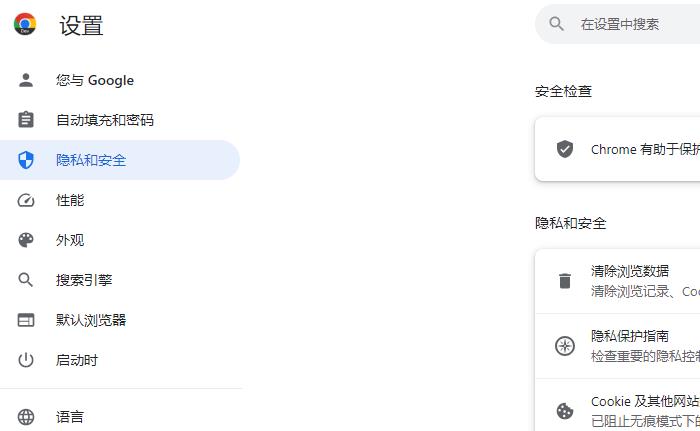Click the speedometer icon for 性能
Image resolution: width=700 pixels, height=431 pixels.
click(26, 200)
